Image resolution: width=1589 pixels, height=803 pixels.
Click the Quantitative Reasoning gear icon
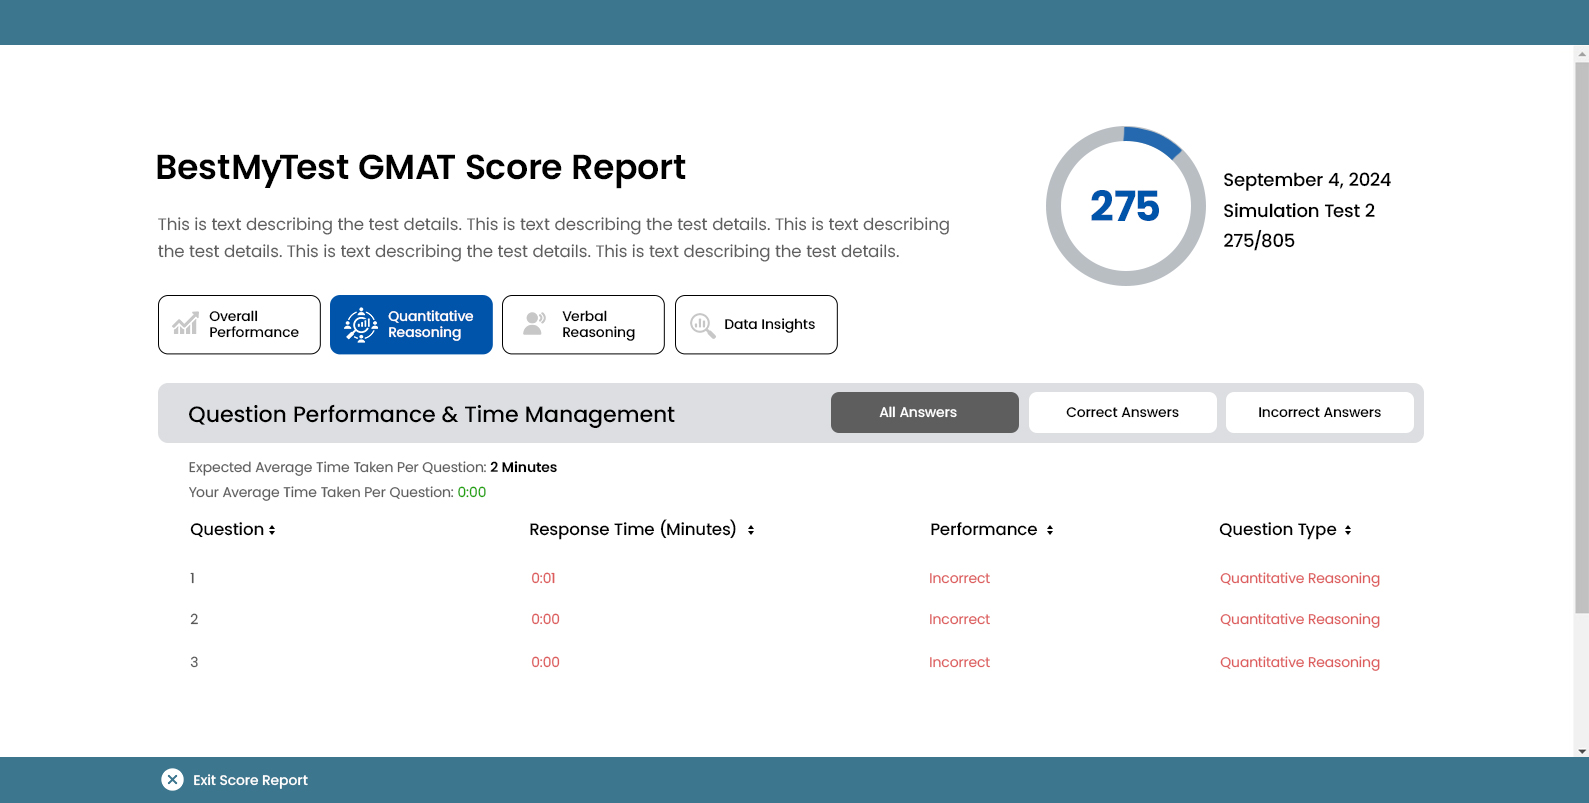tap(361, 324)
